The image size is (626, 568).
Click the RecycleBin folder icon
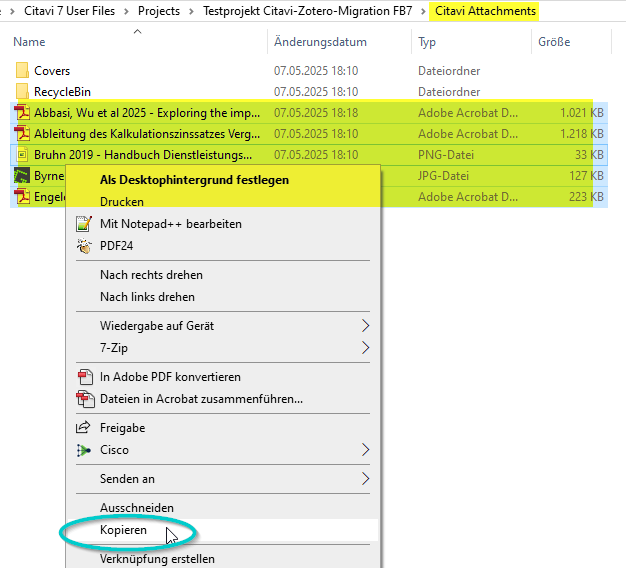(22, 91)
